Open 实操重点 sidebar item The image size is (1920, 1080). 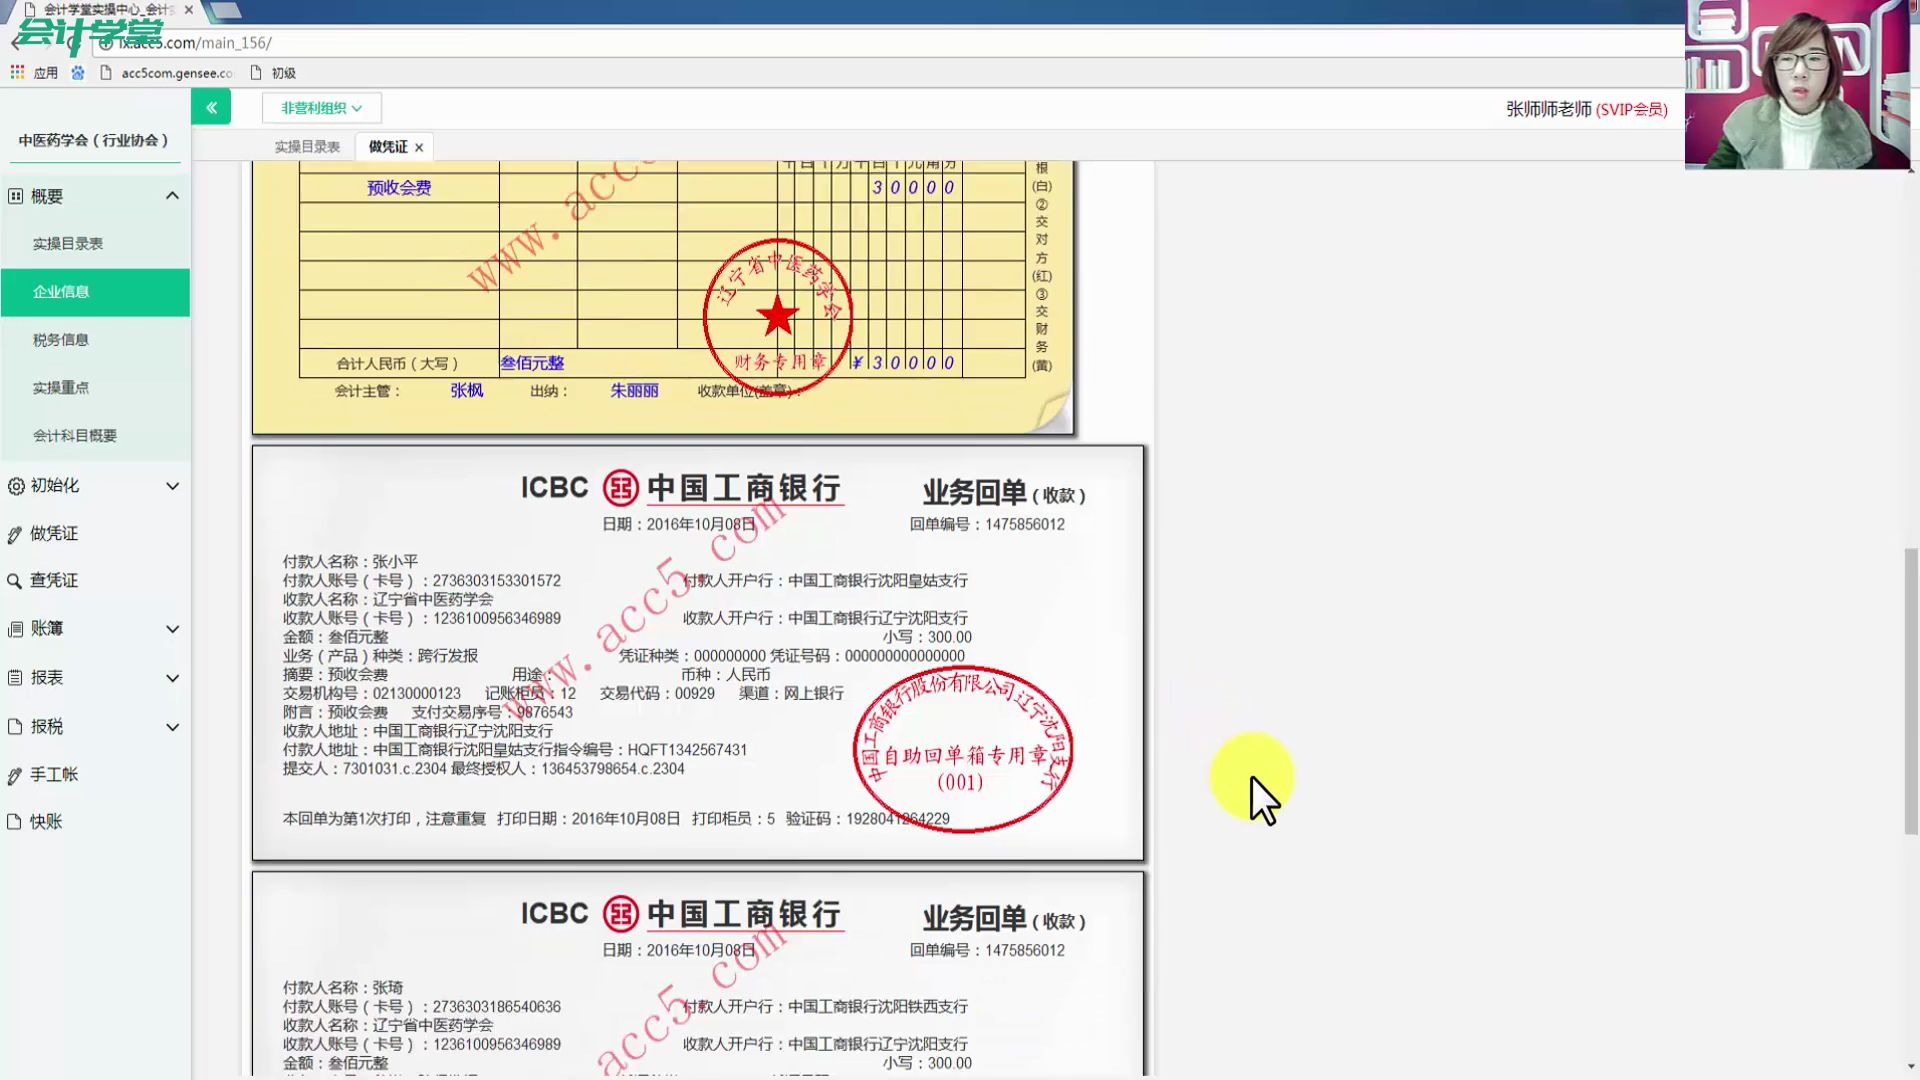point(61,388)
